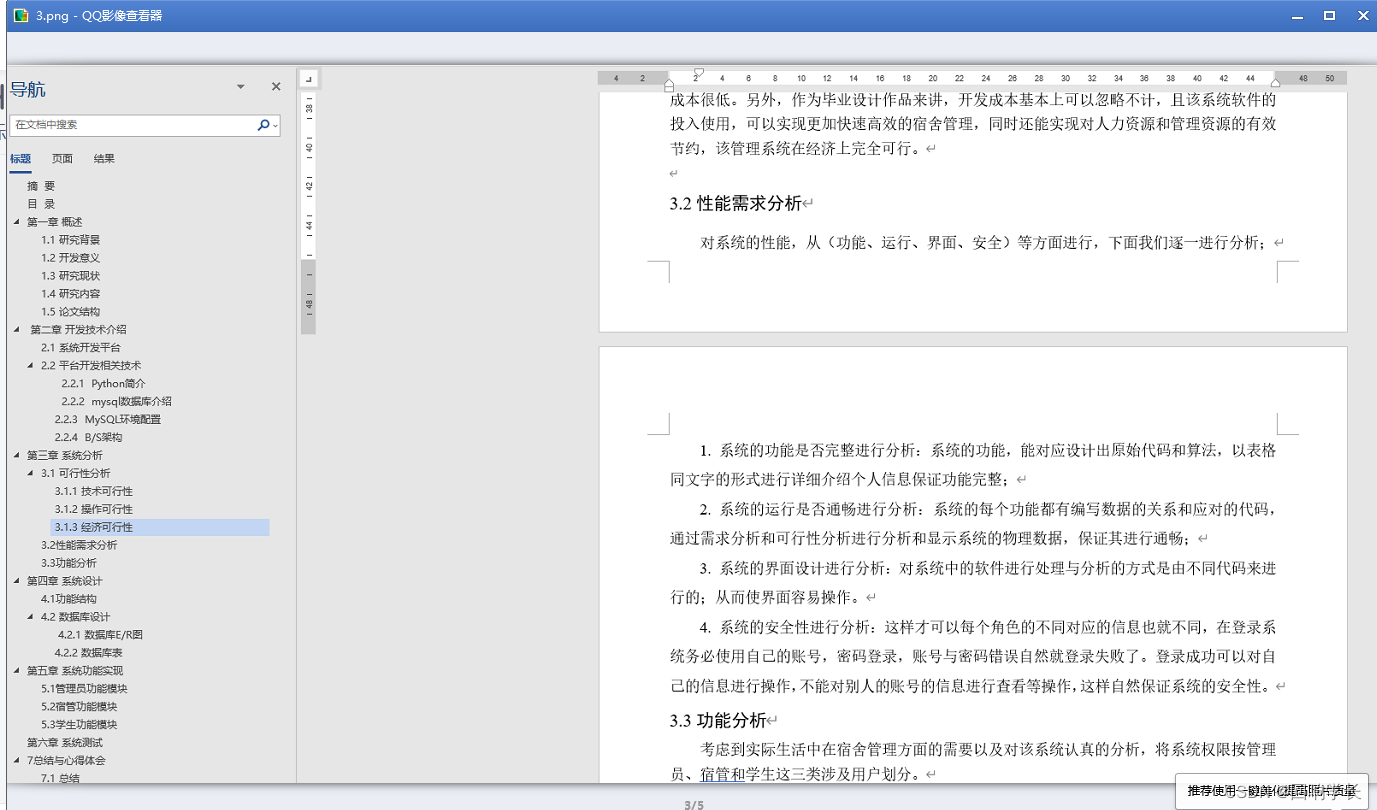Go to 第六章 系统测试 heading

[65, 743]
